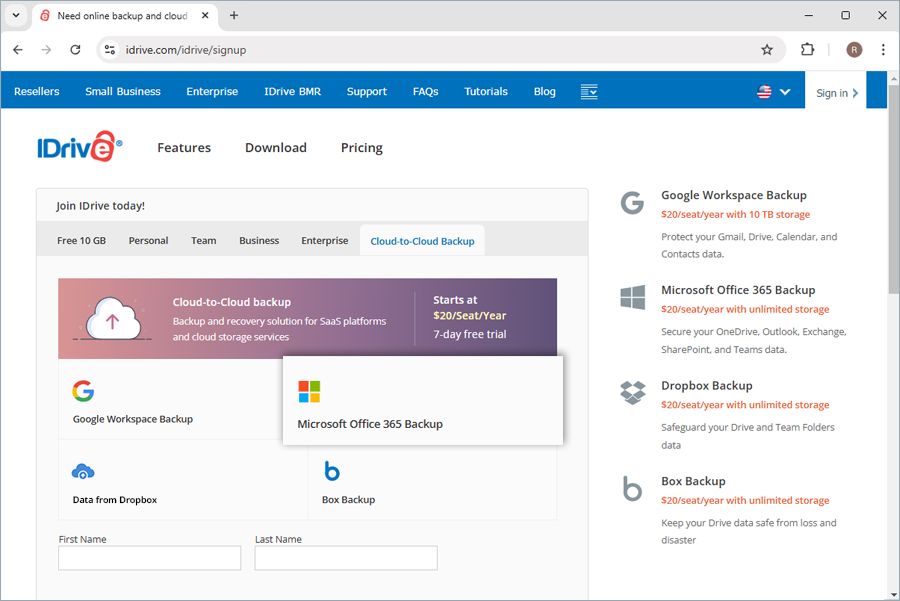Go back to the previous page

pos(18,50)
